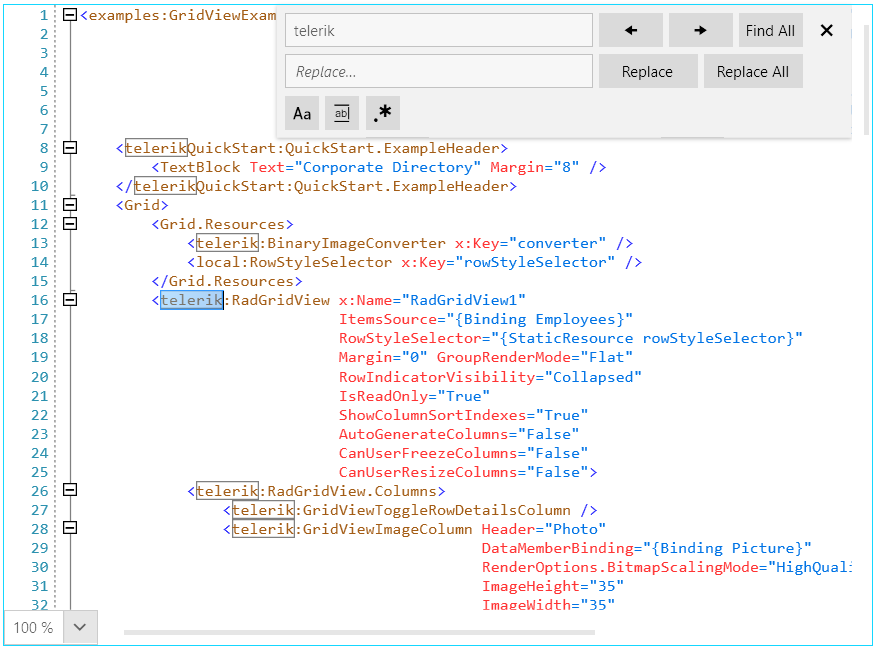Collapse the QuickStart.ExampleHeader block

point(68,148)
